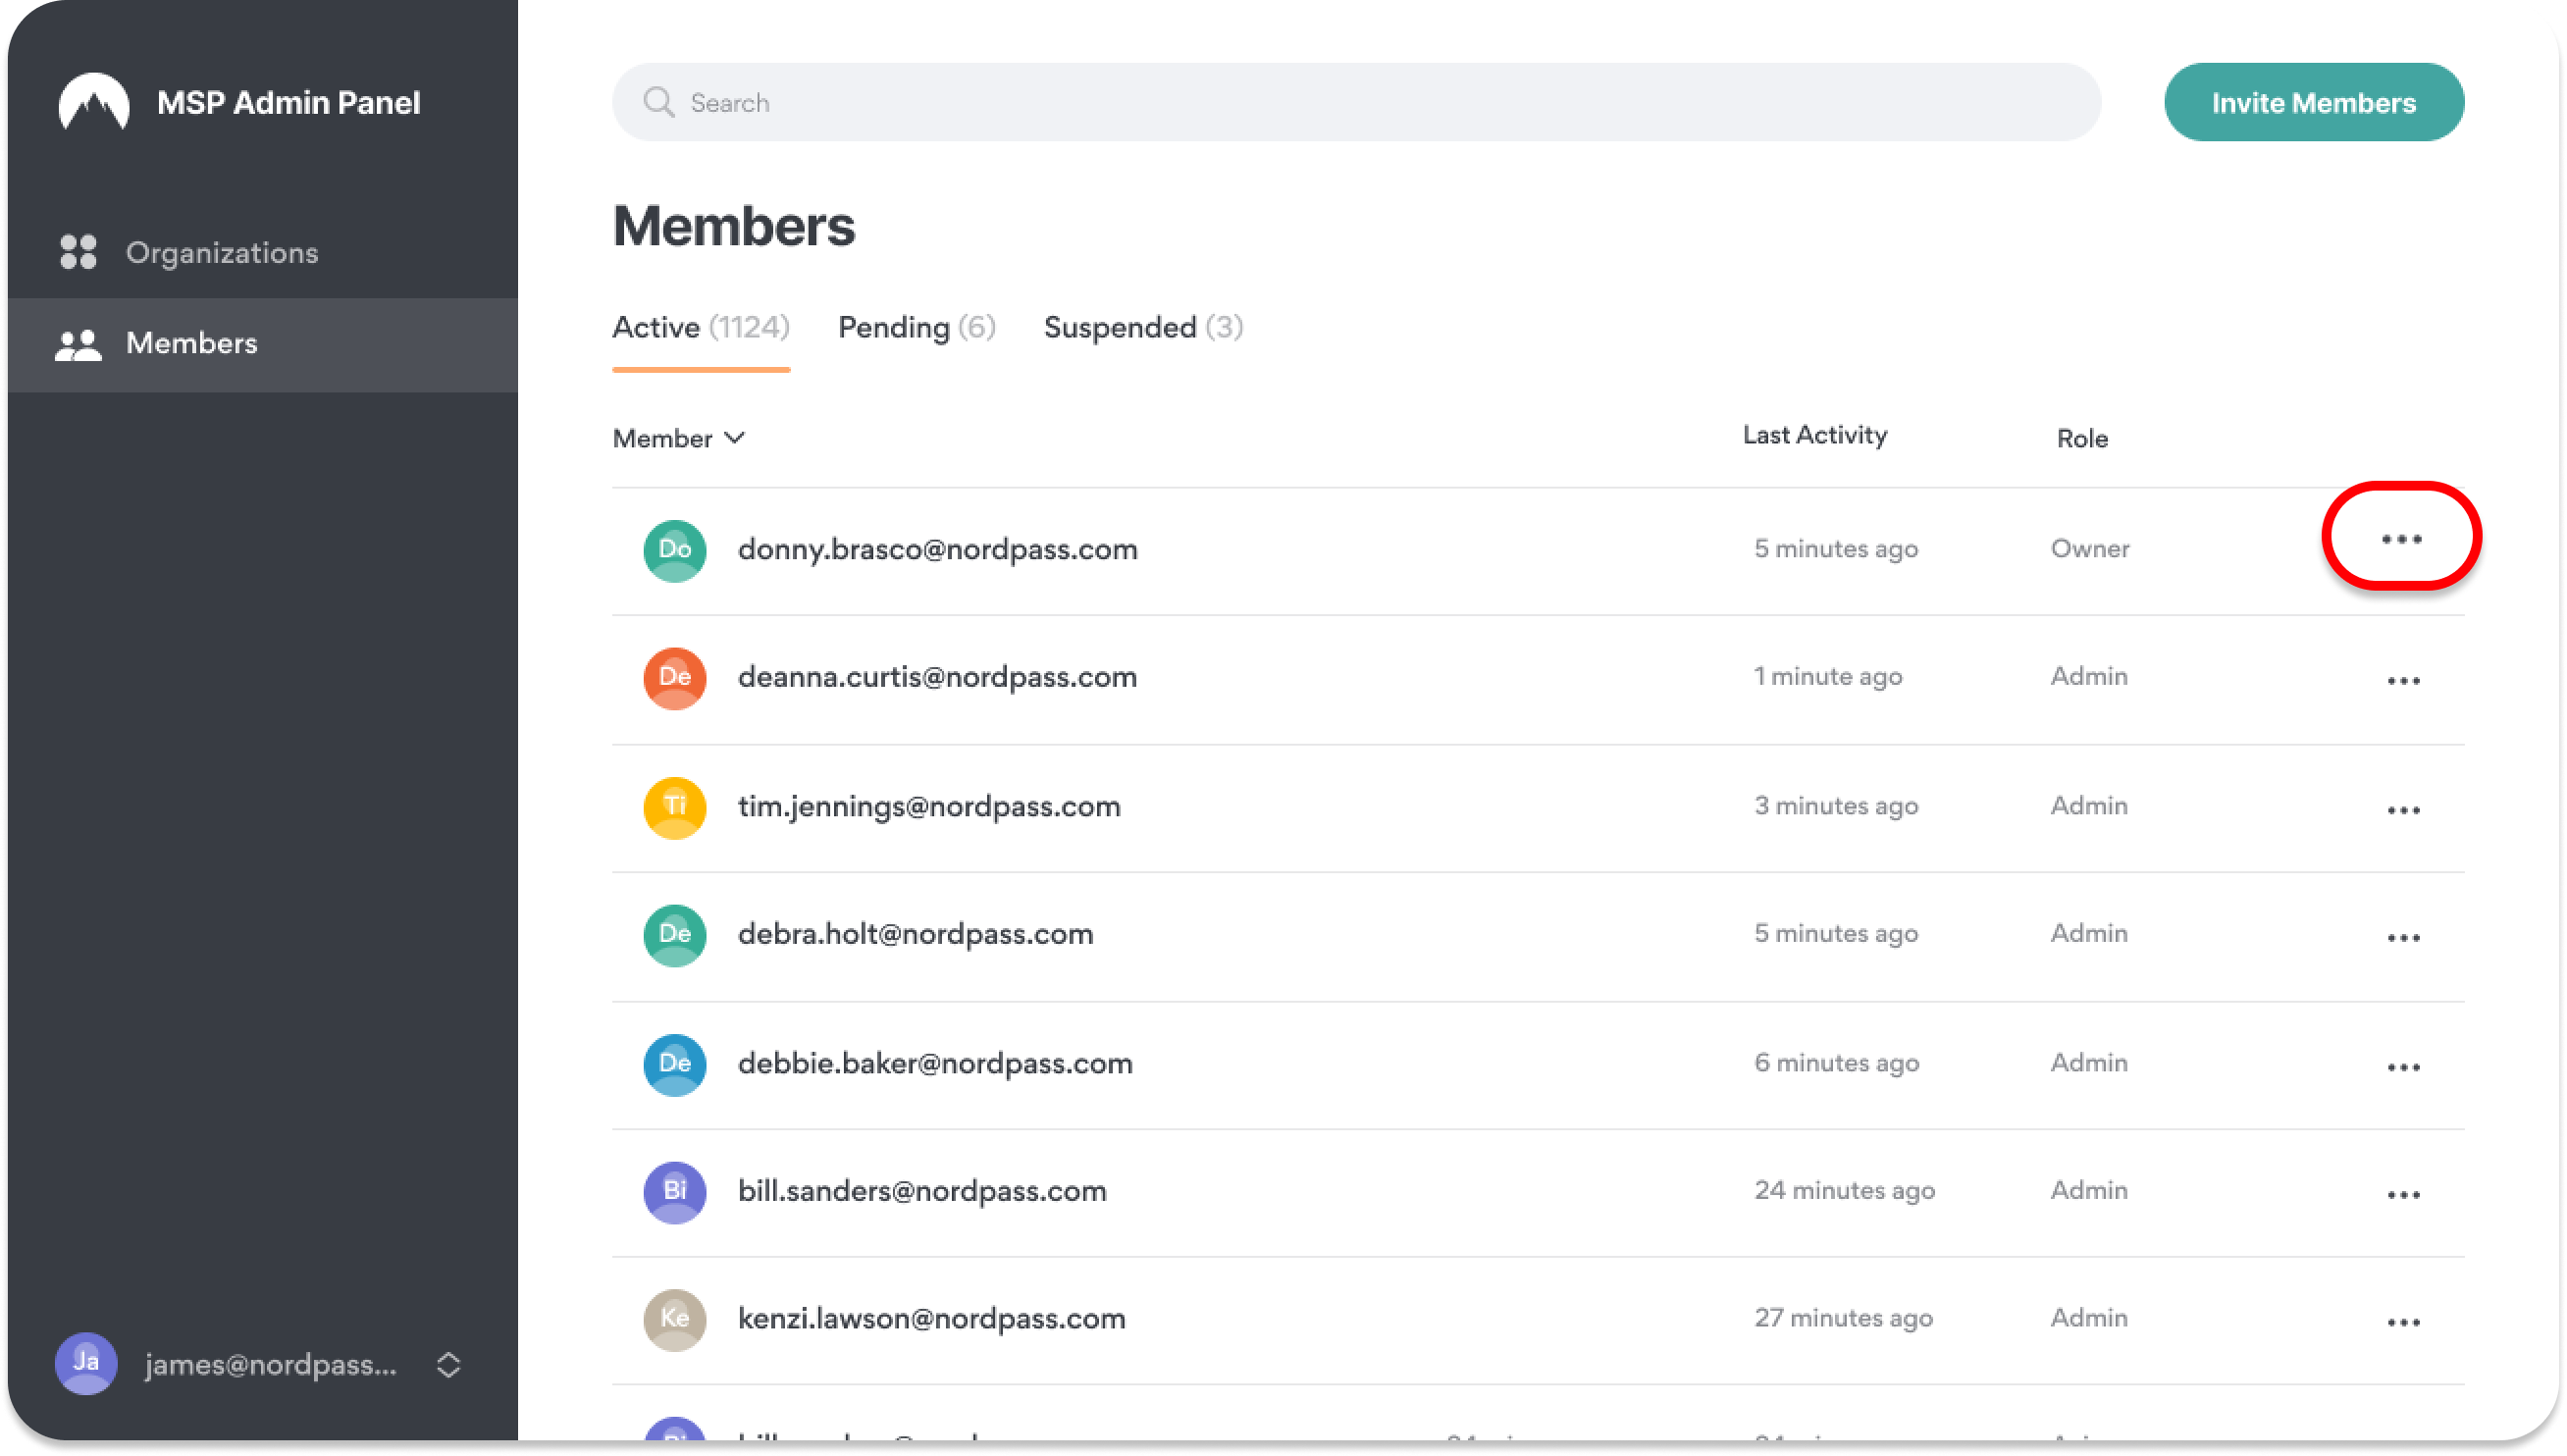Select donny.brasco@nordpass.com email

pyautogui.click(x=937, y=550)
